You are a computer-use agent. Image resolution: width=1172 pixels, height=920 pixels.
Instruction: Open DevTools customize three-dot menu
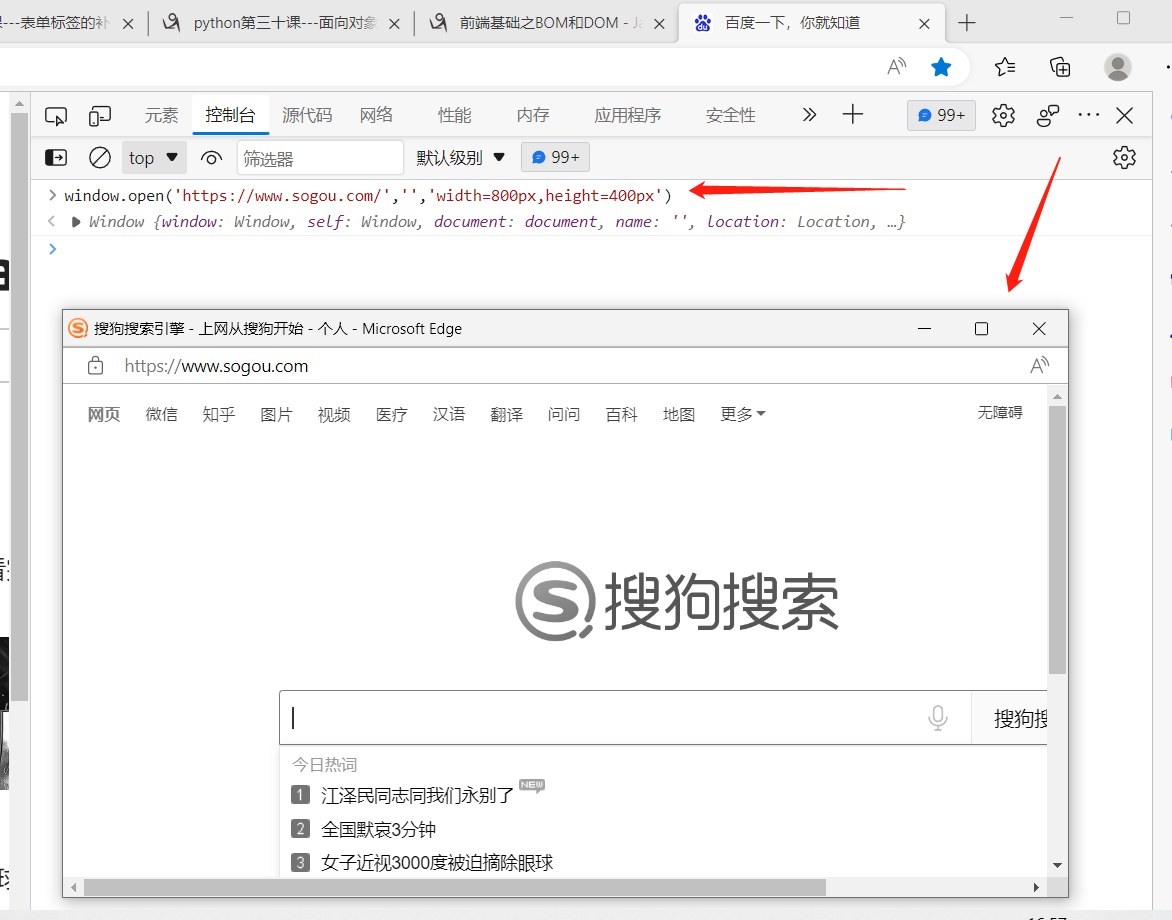(1088, 115)
